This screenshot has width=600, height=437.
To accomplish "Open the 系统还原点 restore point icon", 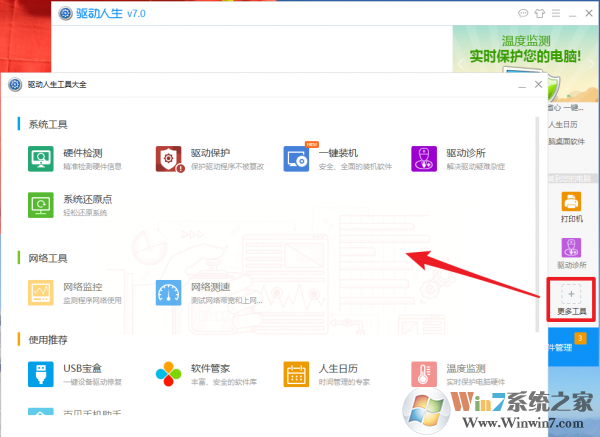I will [41, 205].
